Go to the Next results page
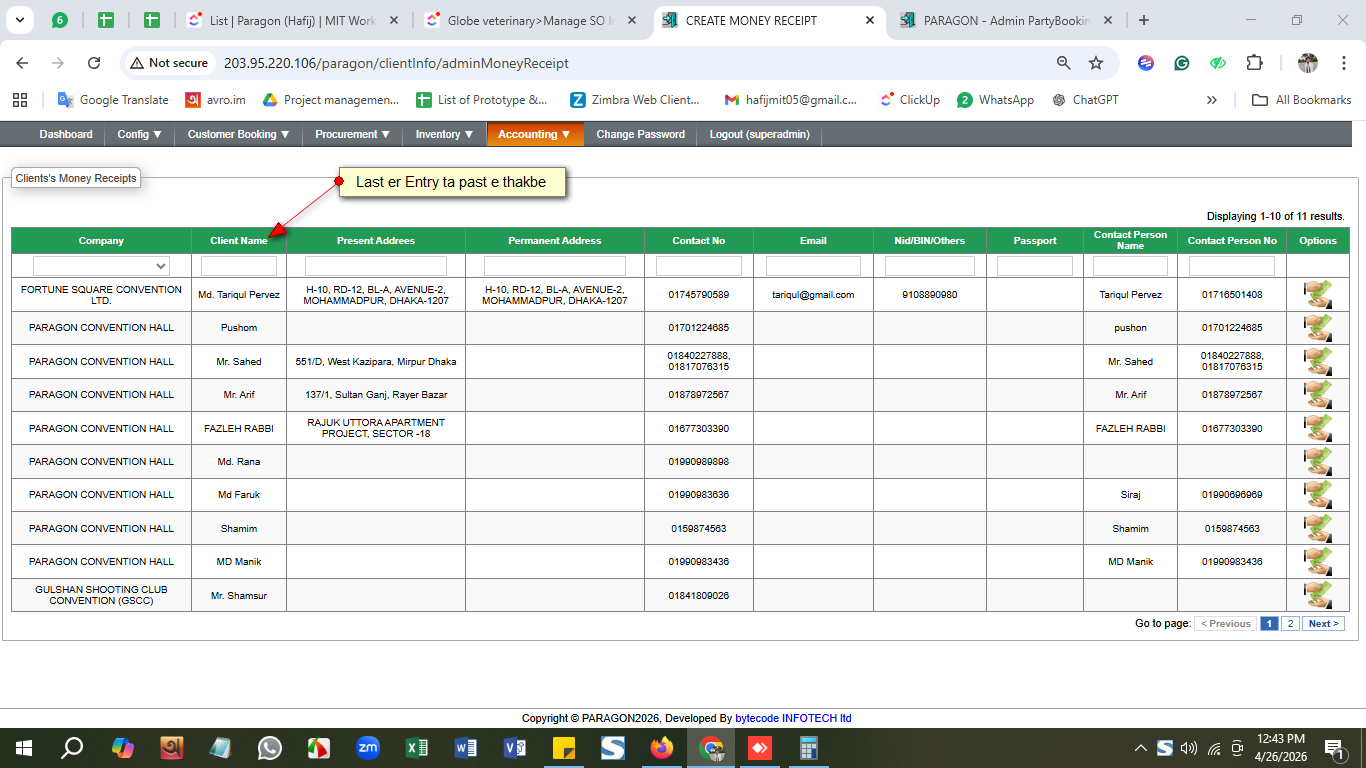This screenshot has height=768, width=1366. tap(1323, 624)
